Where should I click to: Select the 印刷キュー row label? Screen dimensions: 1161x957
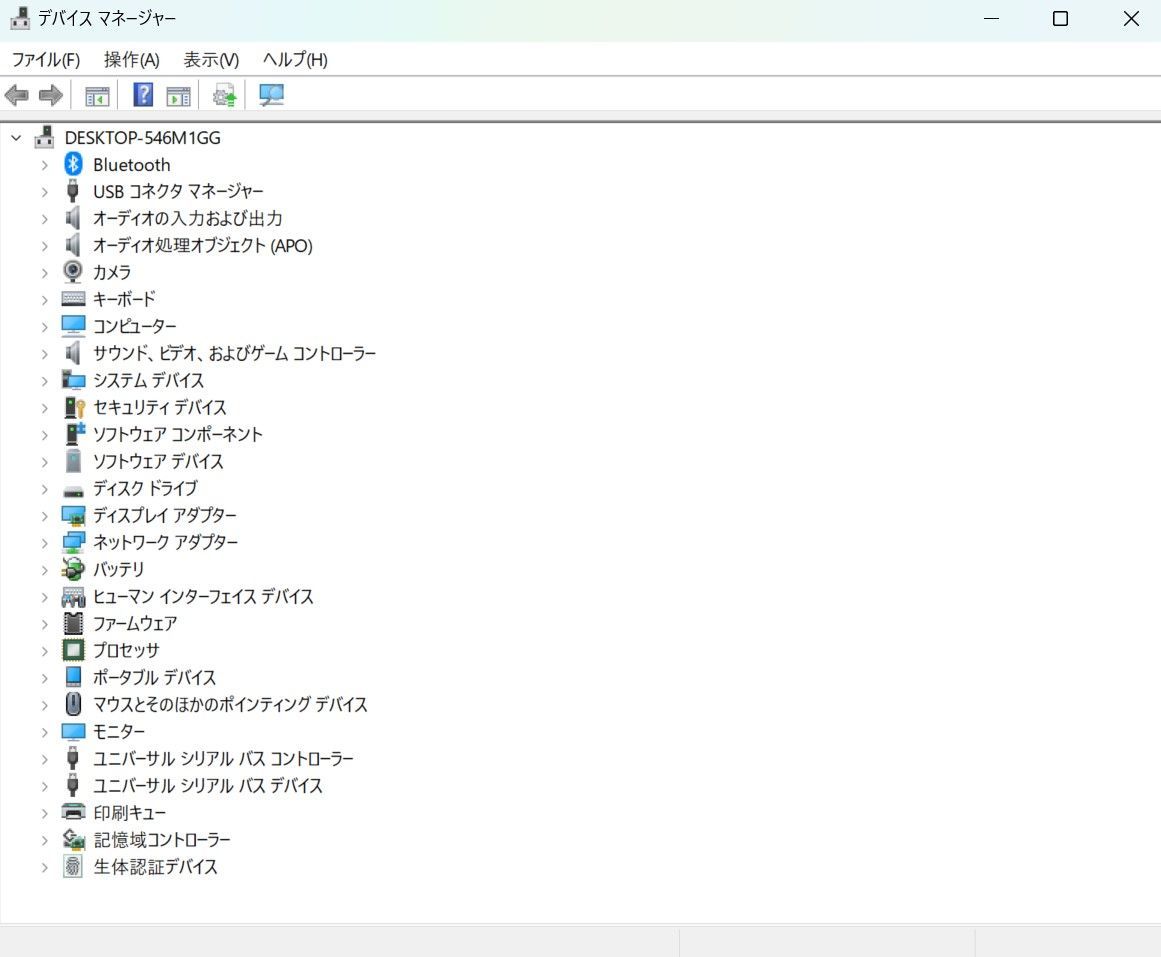pyautogui.click(x=130, y=813)
